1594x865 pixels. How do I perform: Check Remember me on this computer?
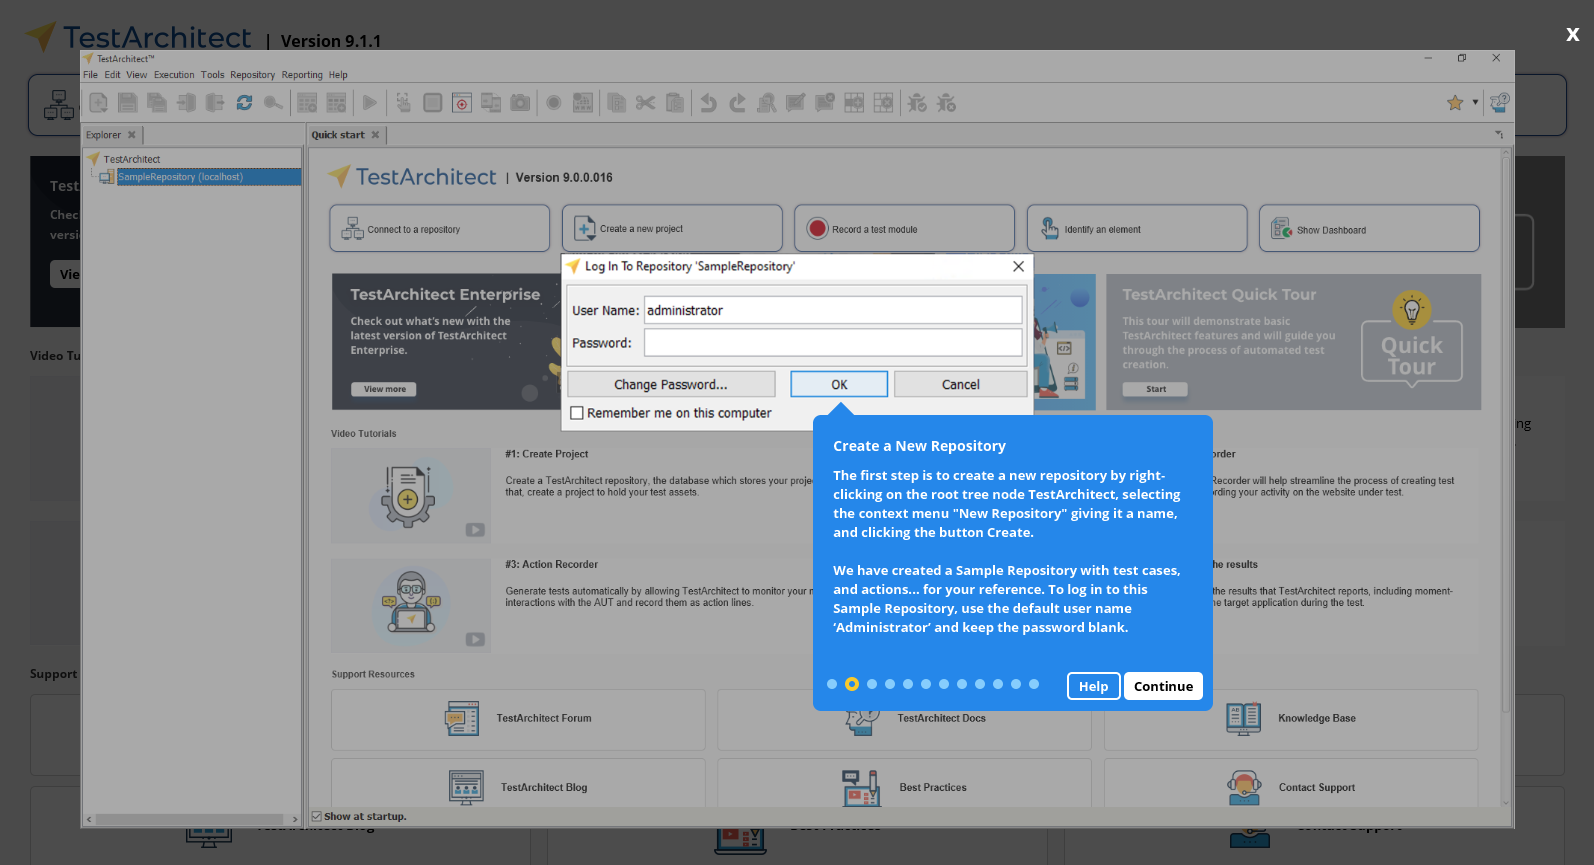point(577,413)
